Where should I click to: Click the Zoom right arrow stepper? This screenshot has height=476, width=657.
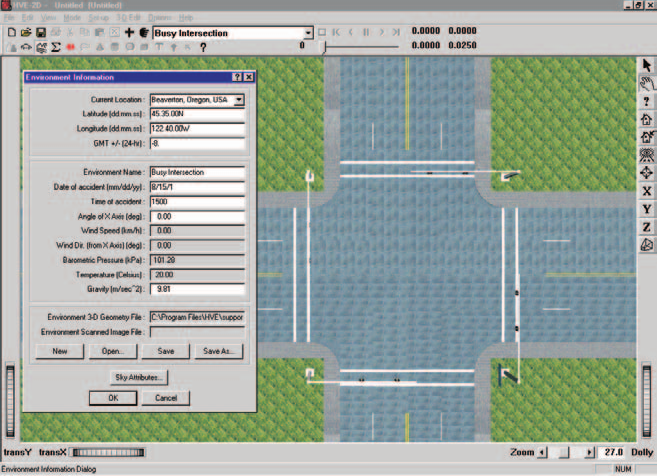589,453
